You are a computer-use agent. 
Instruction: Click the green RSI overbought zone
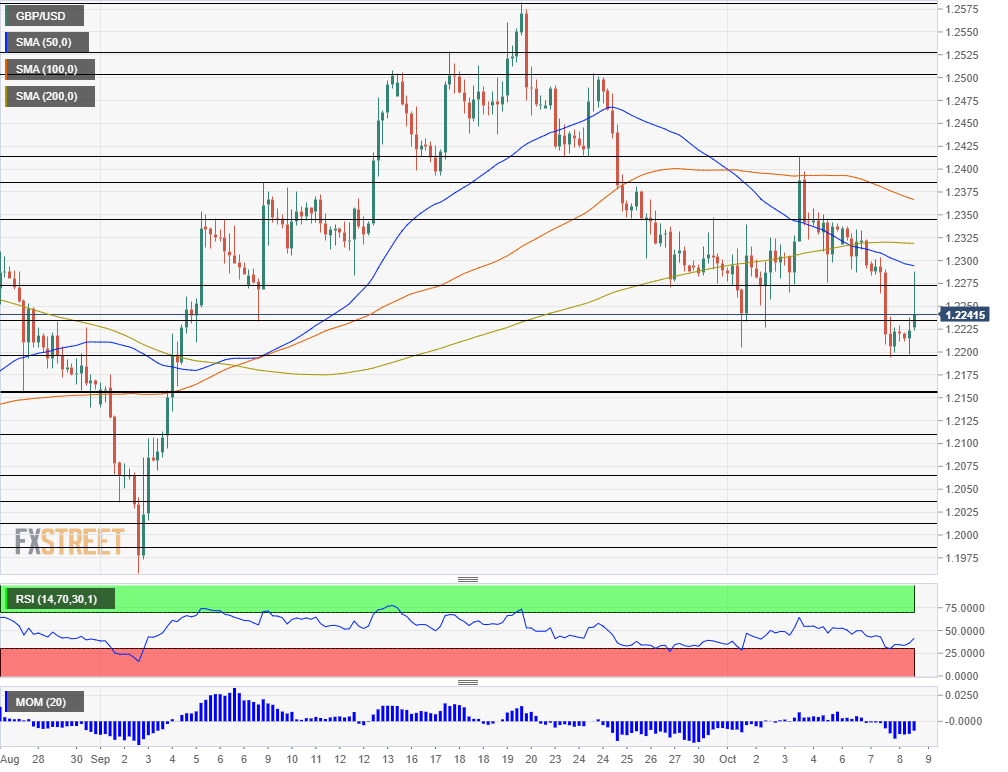coord(500,599)
